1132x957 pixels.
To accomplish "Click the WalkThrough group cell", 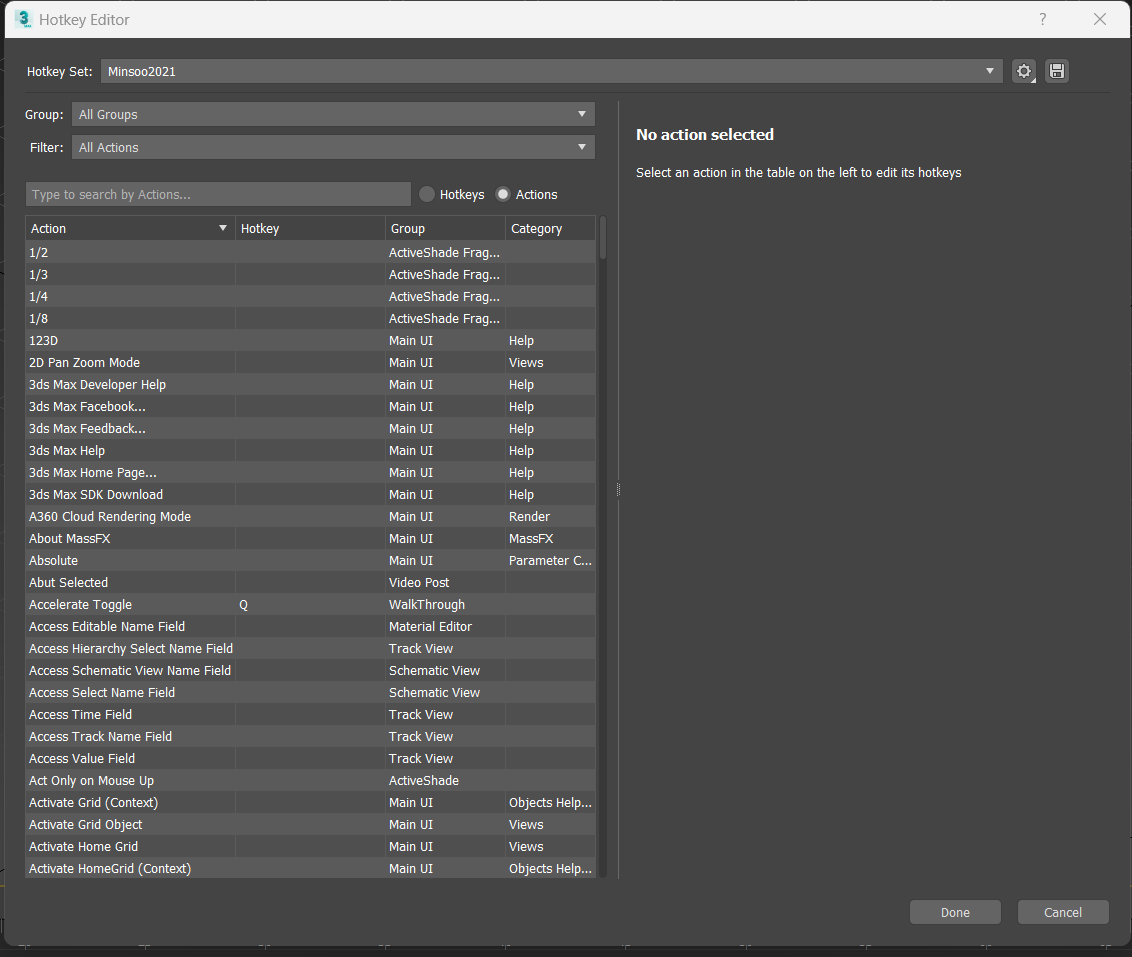I will coord(445,605).
